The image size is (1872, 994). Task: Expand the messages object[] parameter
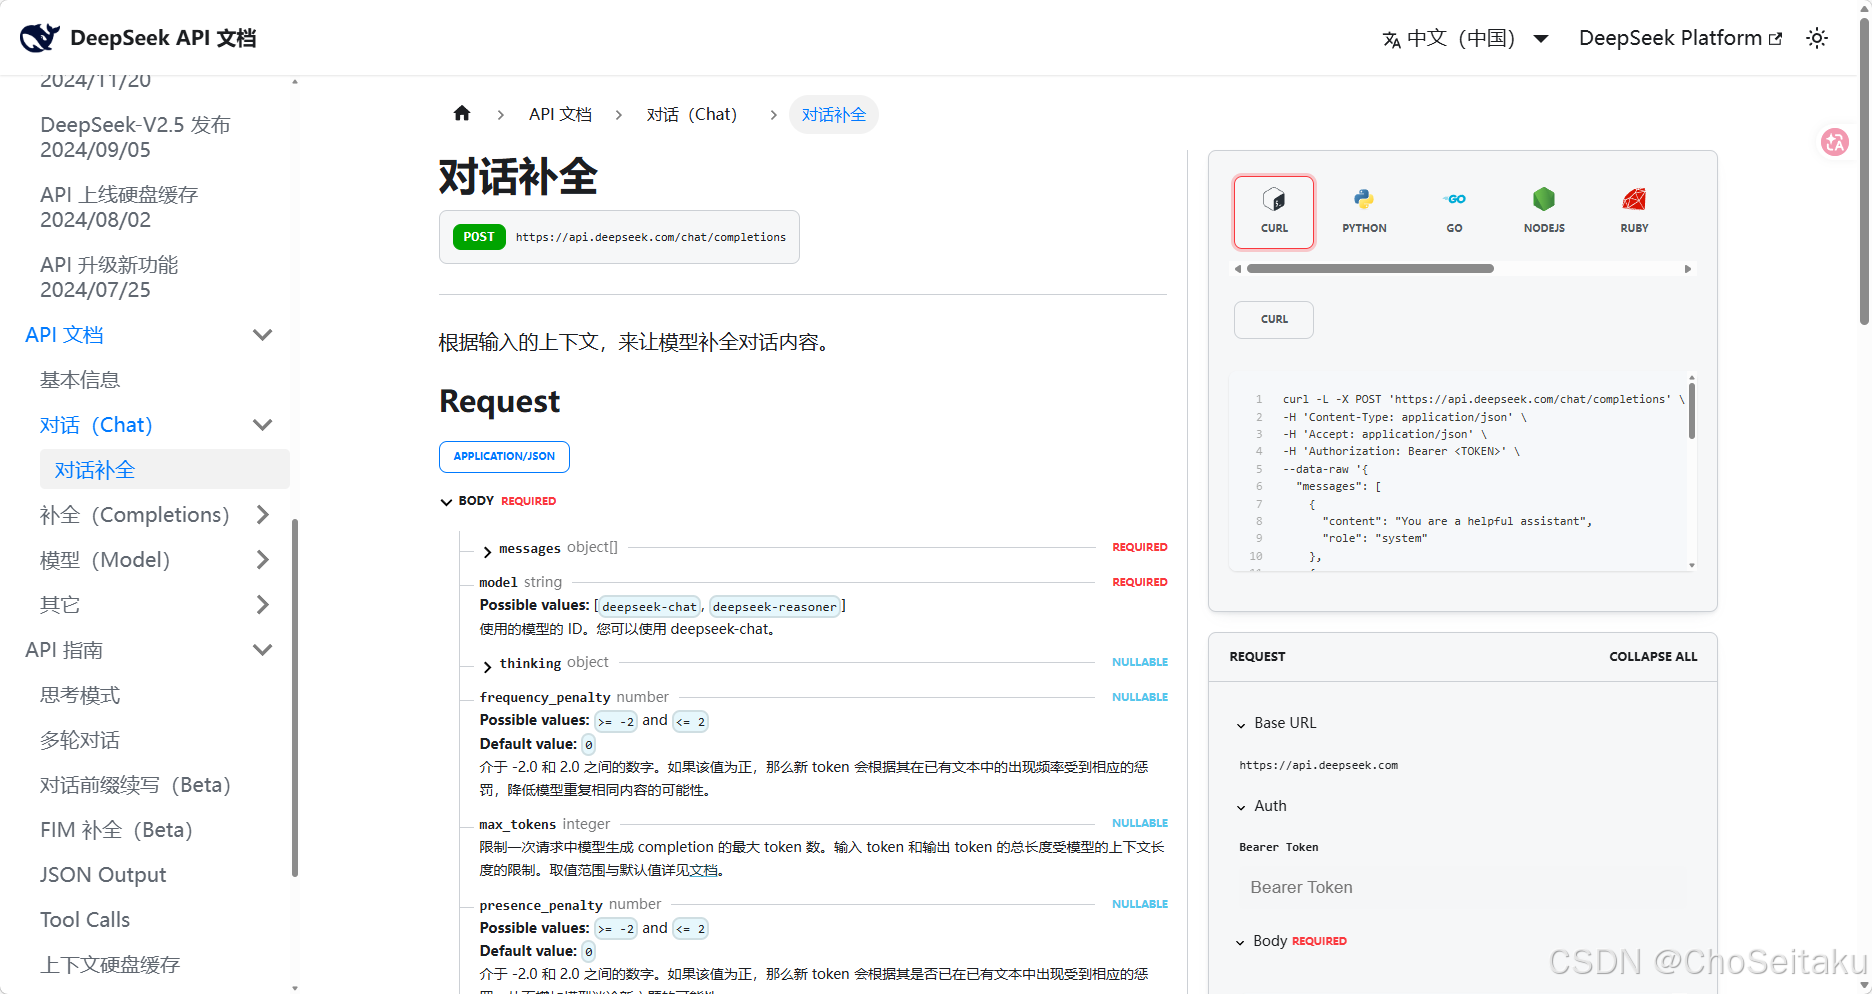coord(487,551)
